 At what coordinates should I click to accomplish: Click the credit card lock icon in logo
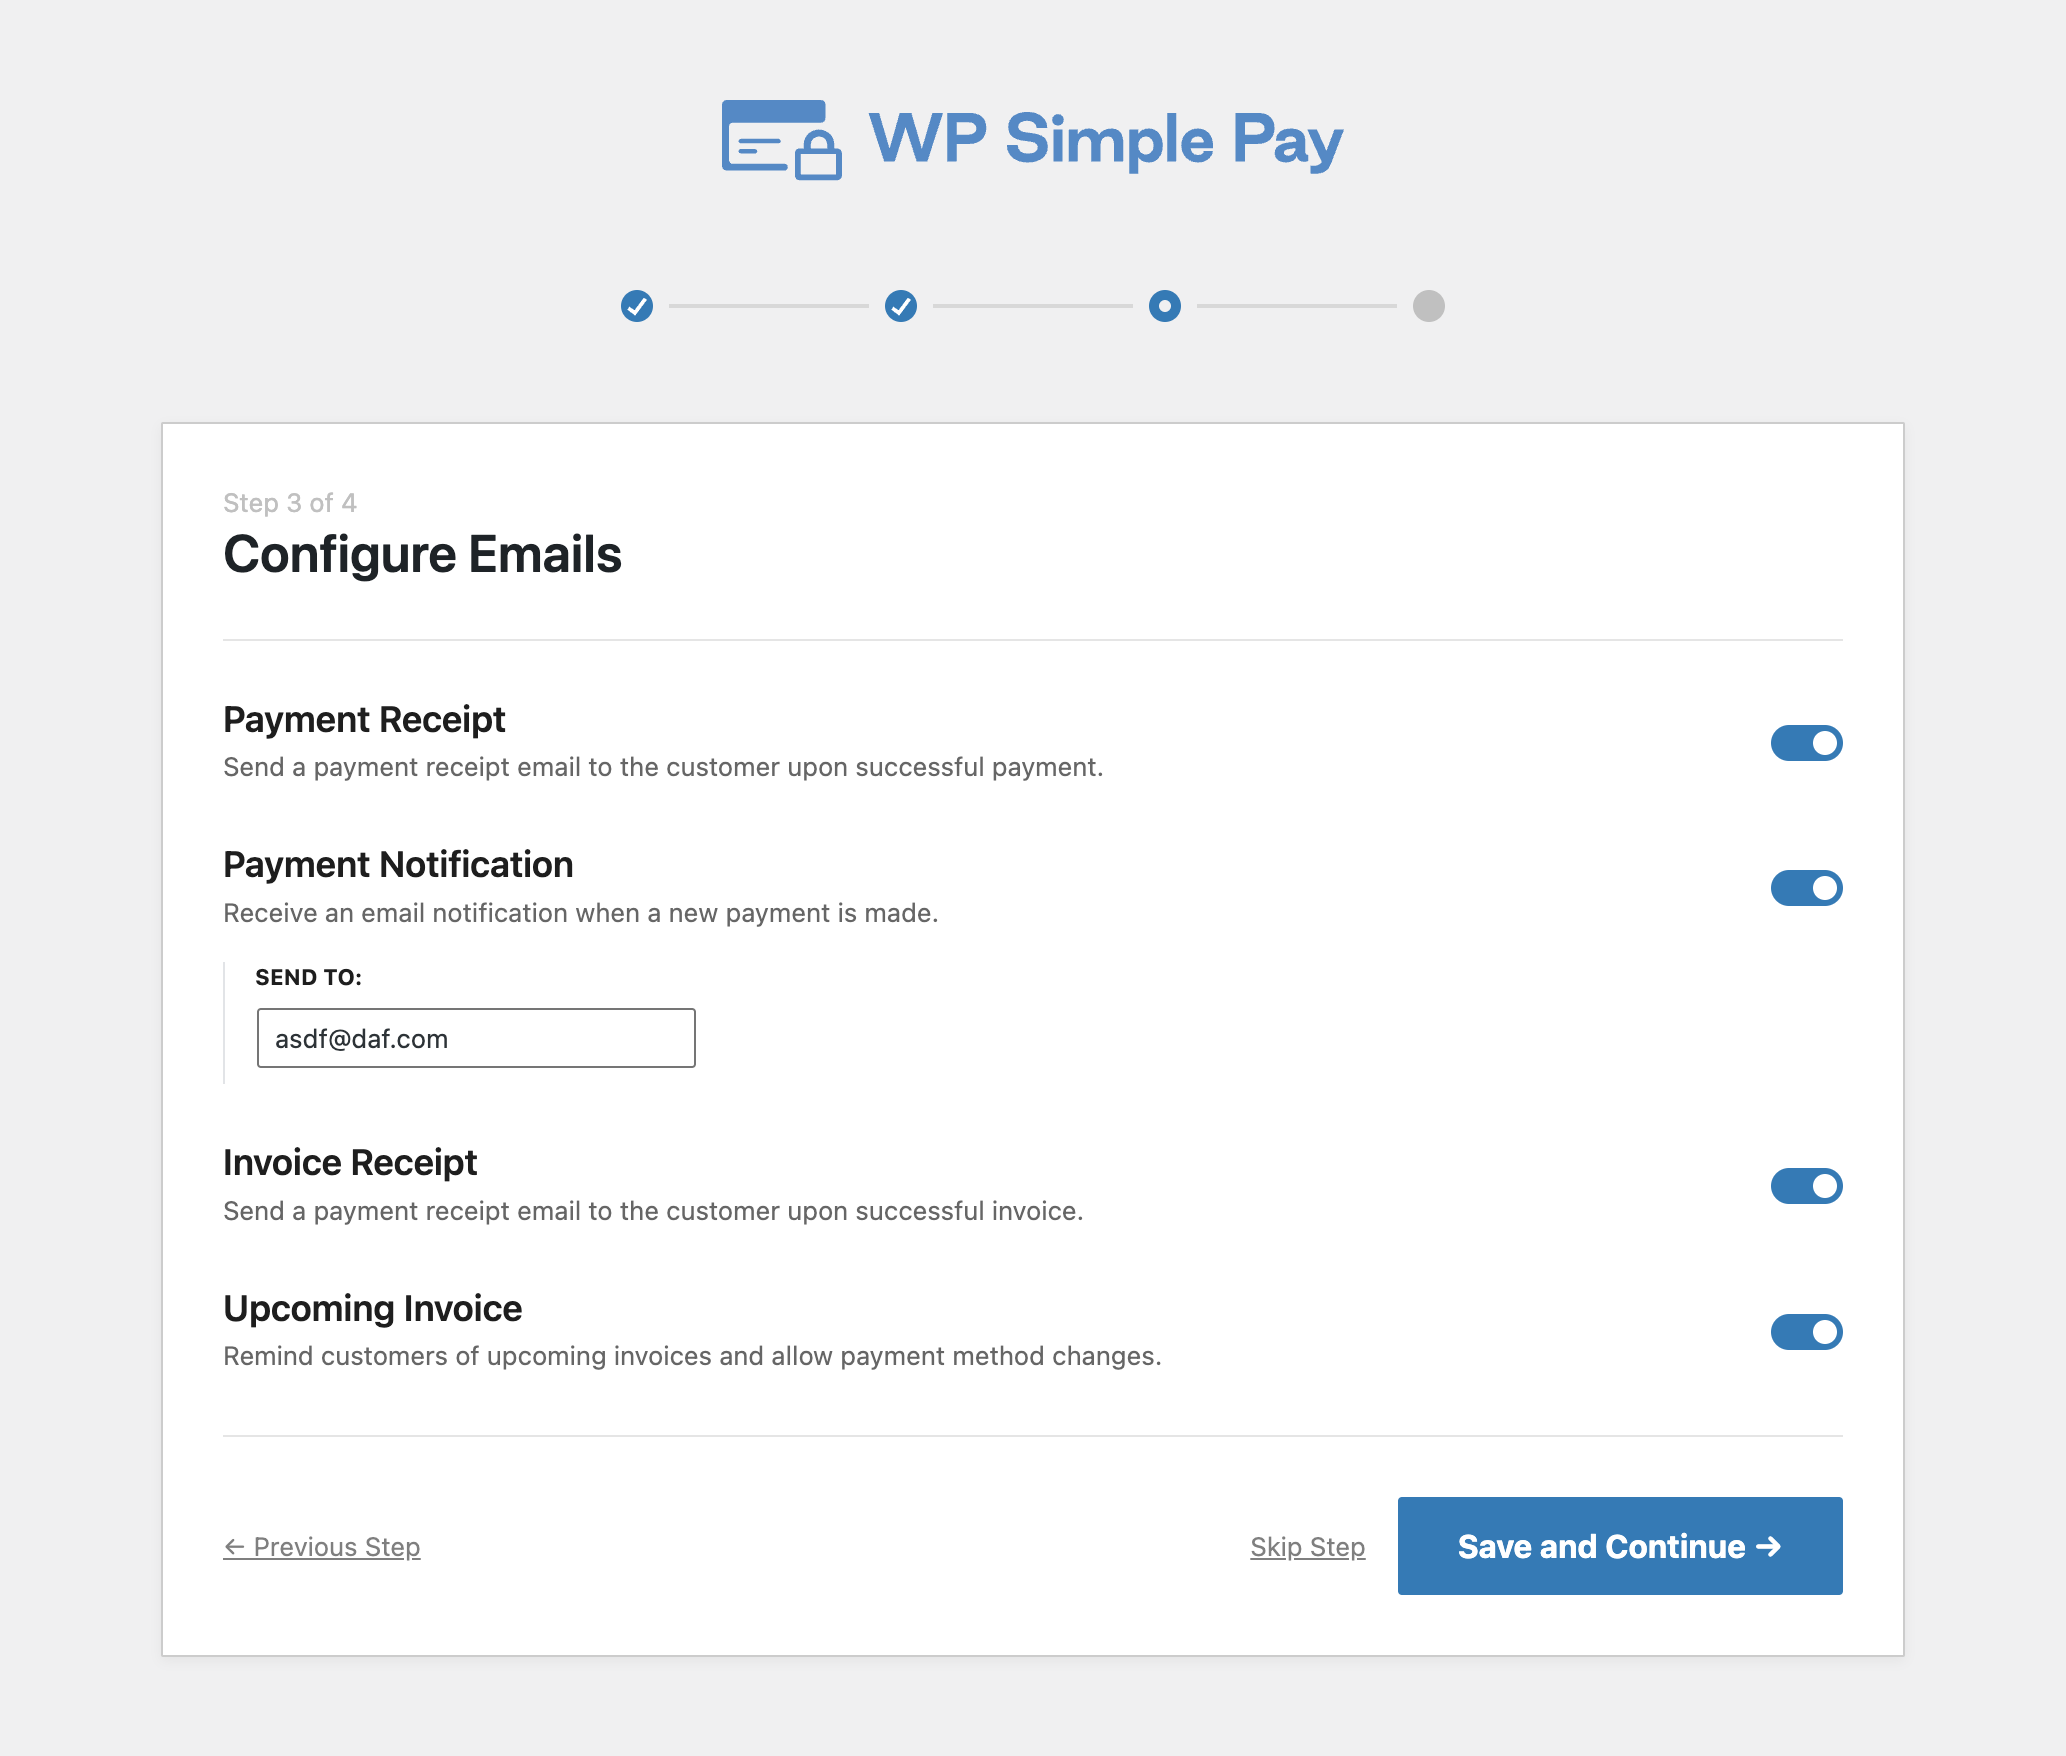pyautogui.click(x=820, y=155)
